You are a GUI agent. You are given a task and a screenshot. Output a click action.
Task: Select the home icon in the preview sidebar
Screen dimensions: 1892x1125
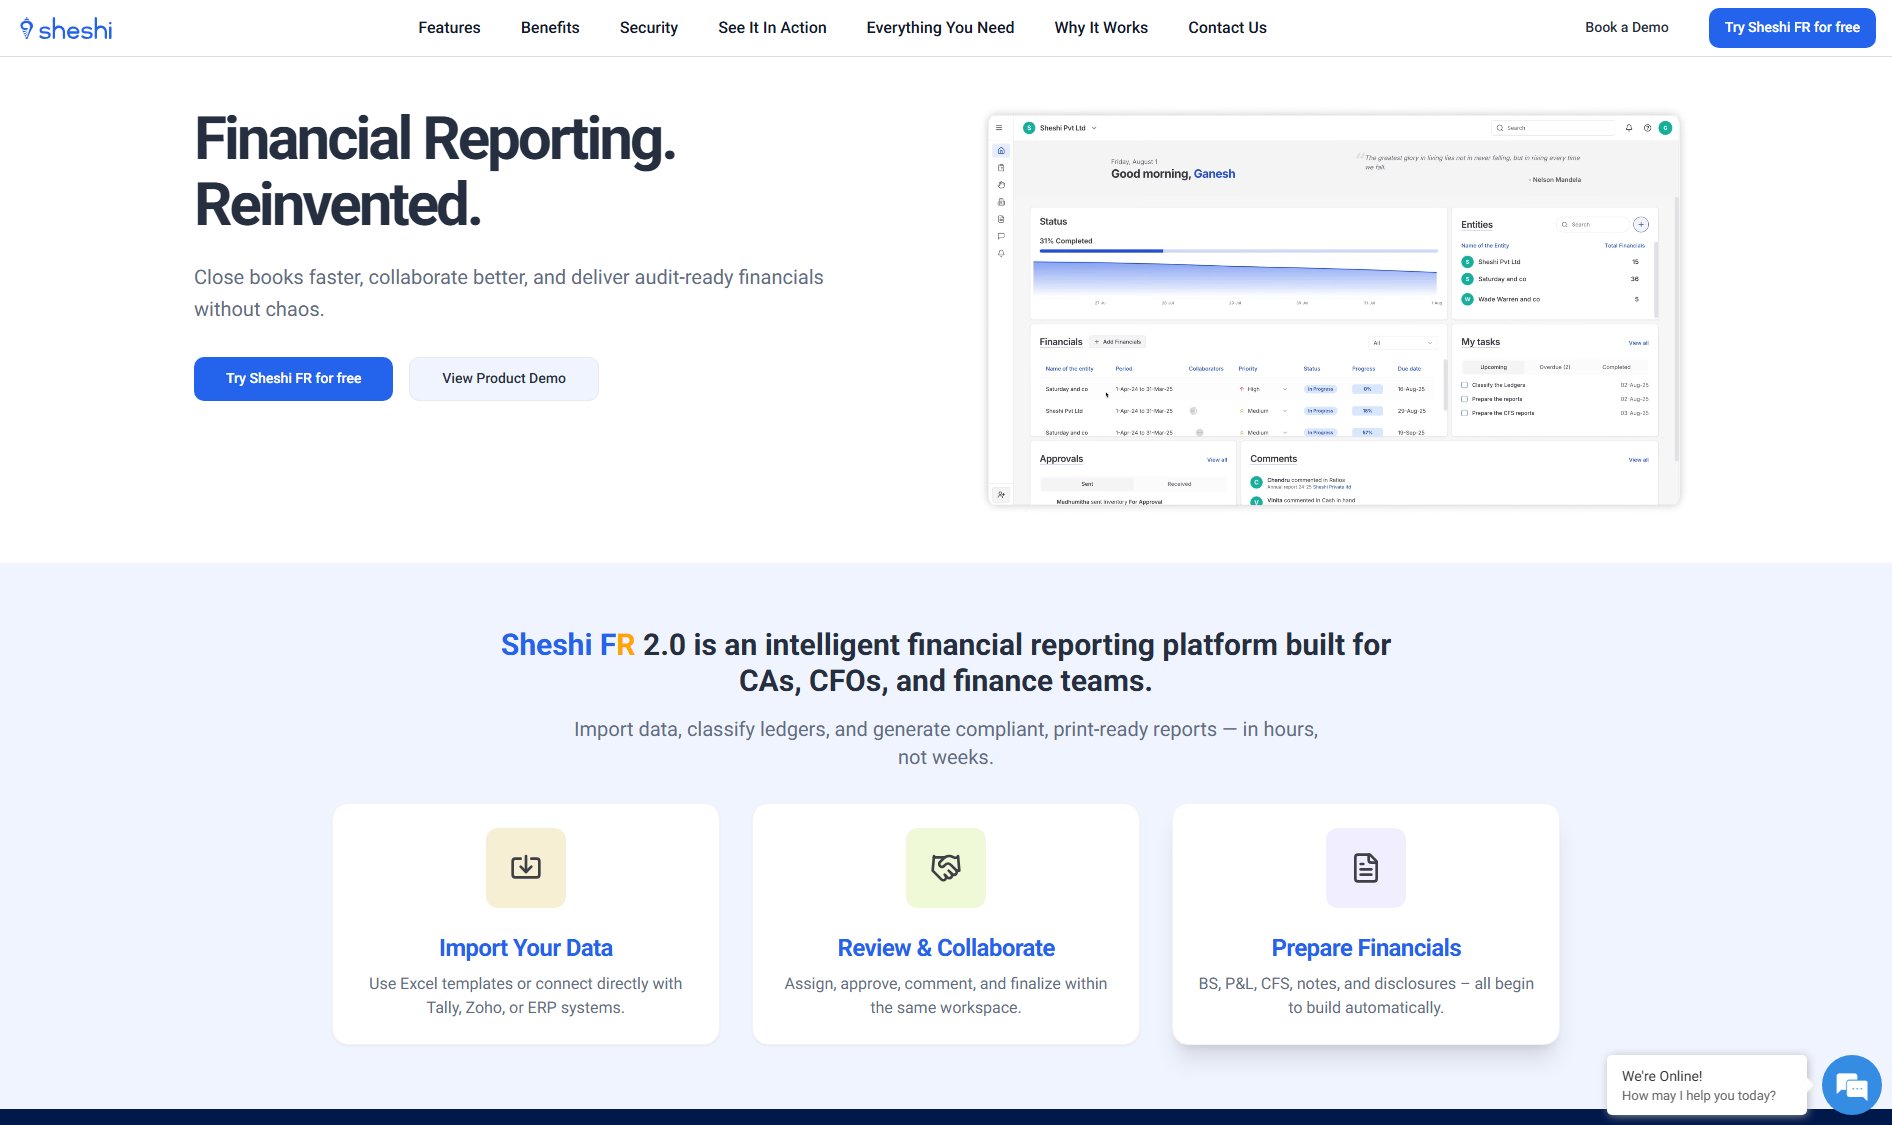1001,151
